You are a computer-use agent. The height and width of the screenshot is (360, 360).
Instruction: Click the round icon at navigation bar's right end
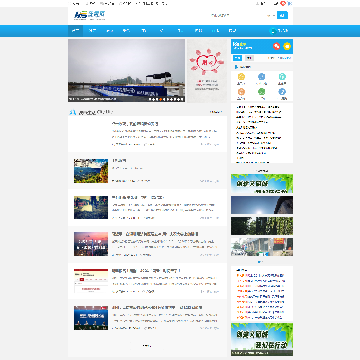273,31
